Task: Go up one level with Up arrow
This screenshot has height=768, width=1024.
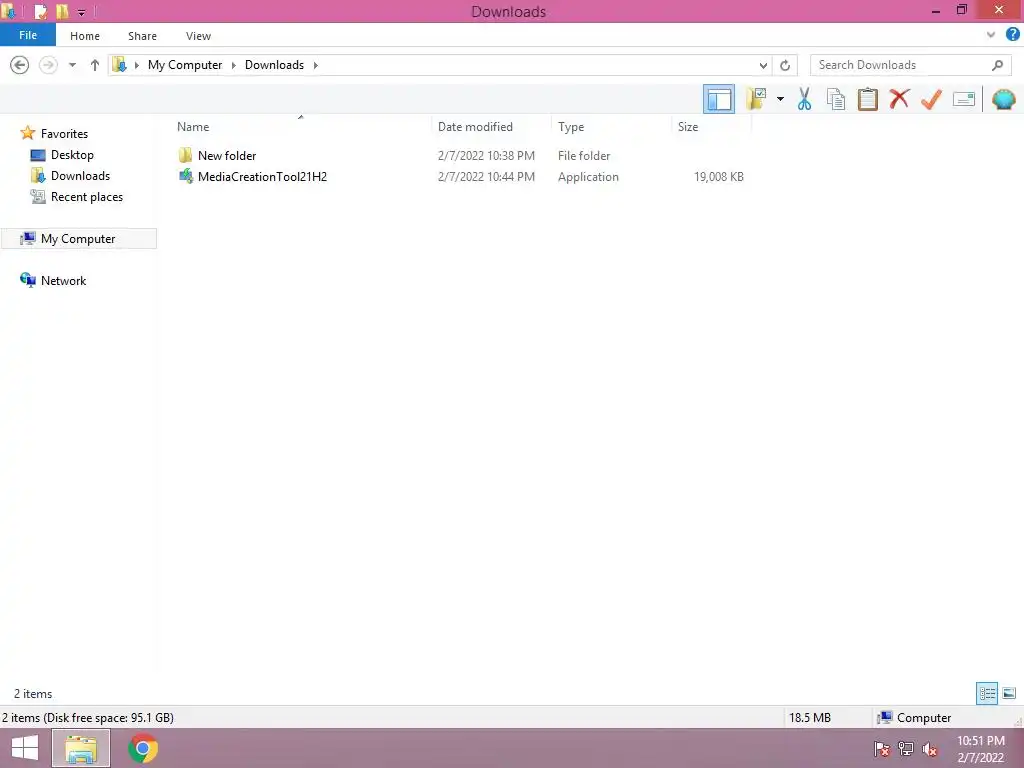Action: (95, 65)
